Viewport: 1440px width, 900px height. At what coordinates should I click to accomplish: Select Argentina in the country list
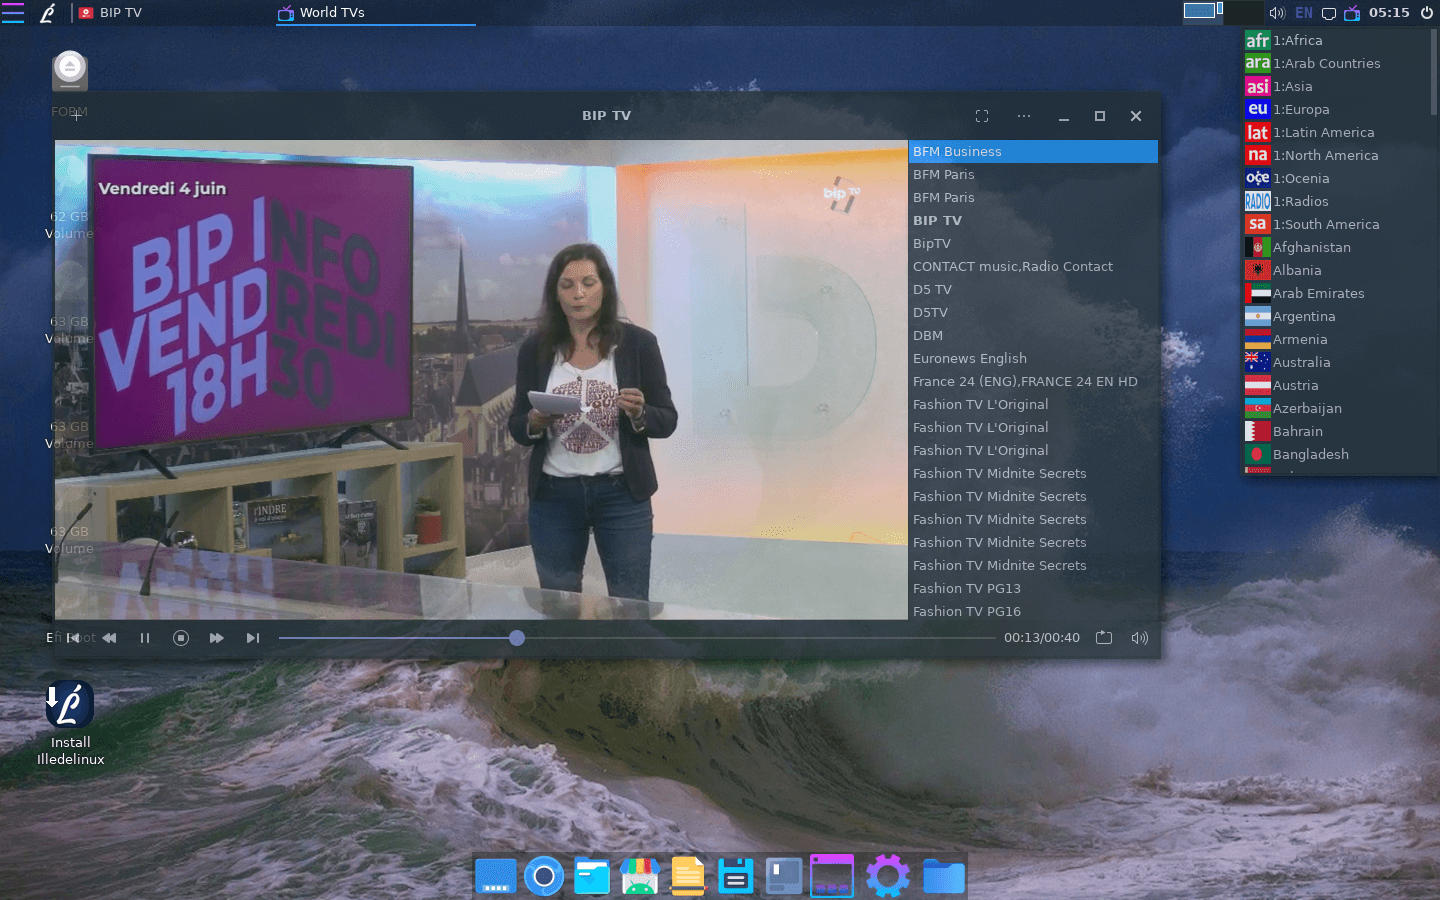[1337, 316]
